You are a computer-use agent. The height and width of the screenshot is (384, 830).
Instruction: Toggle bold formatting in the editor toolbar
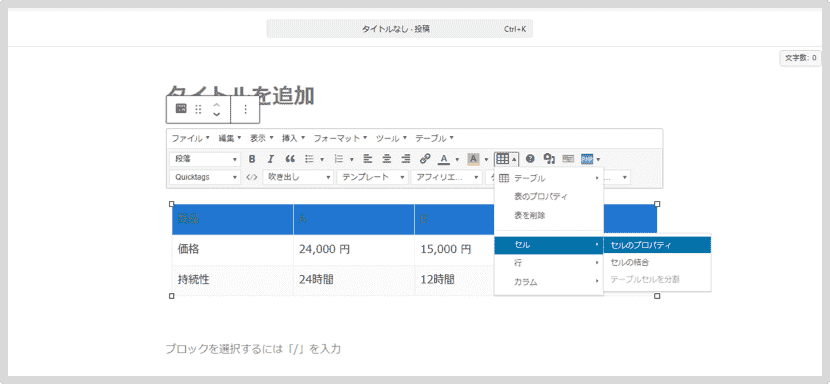click(x=252, y=159)
